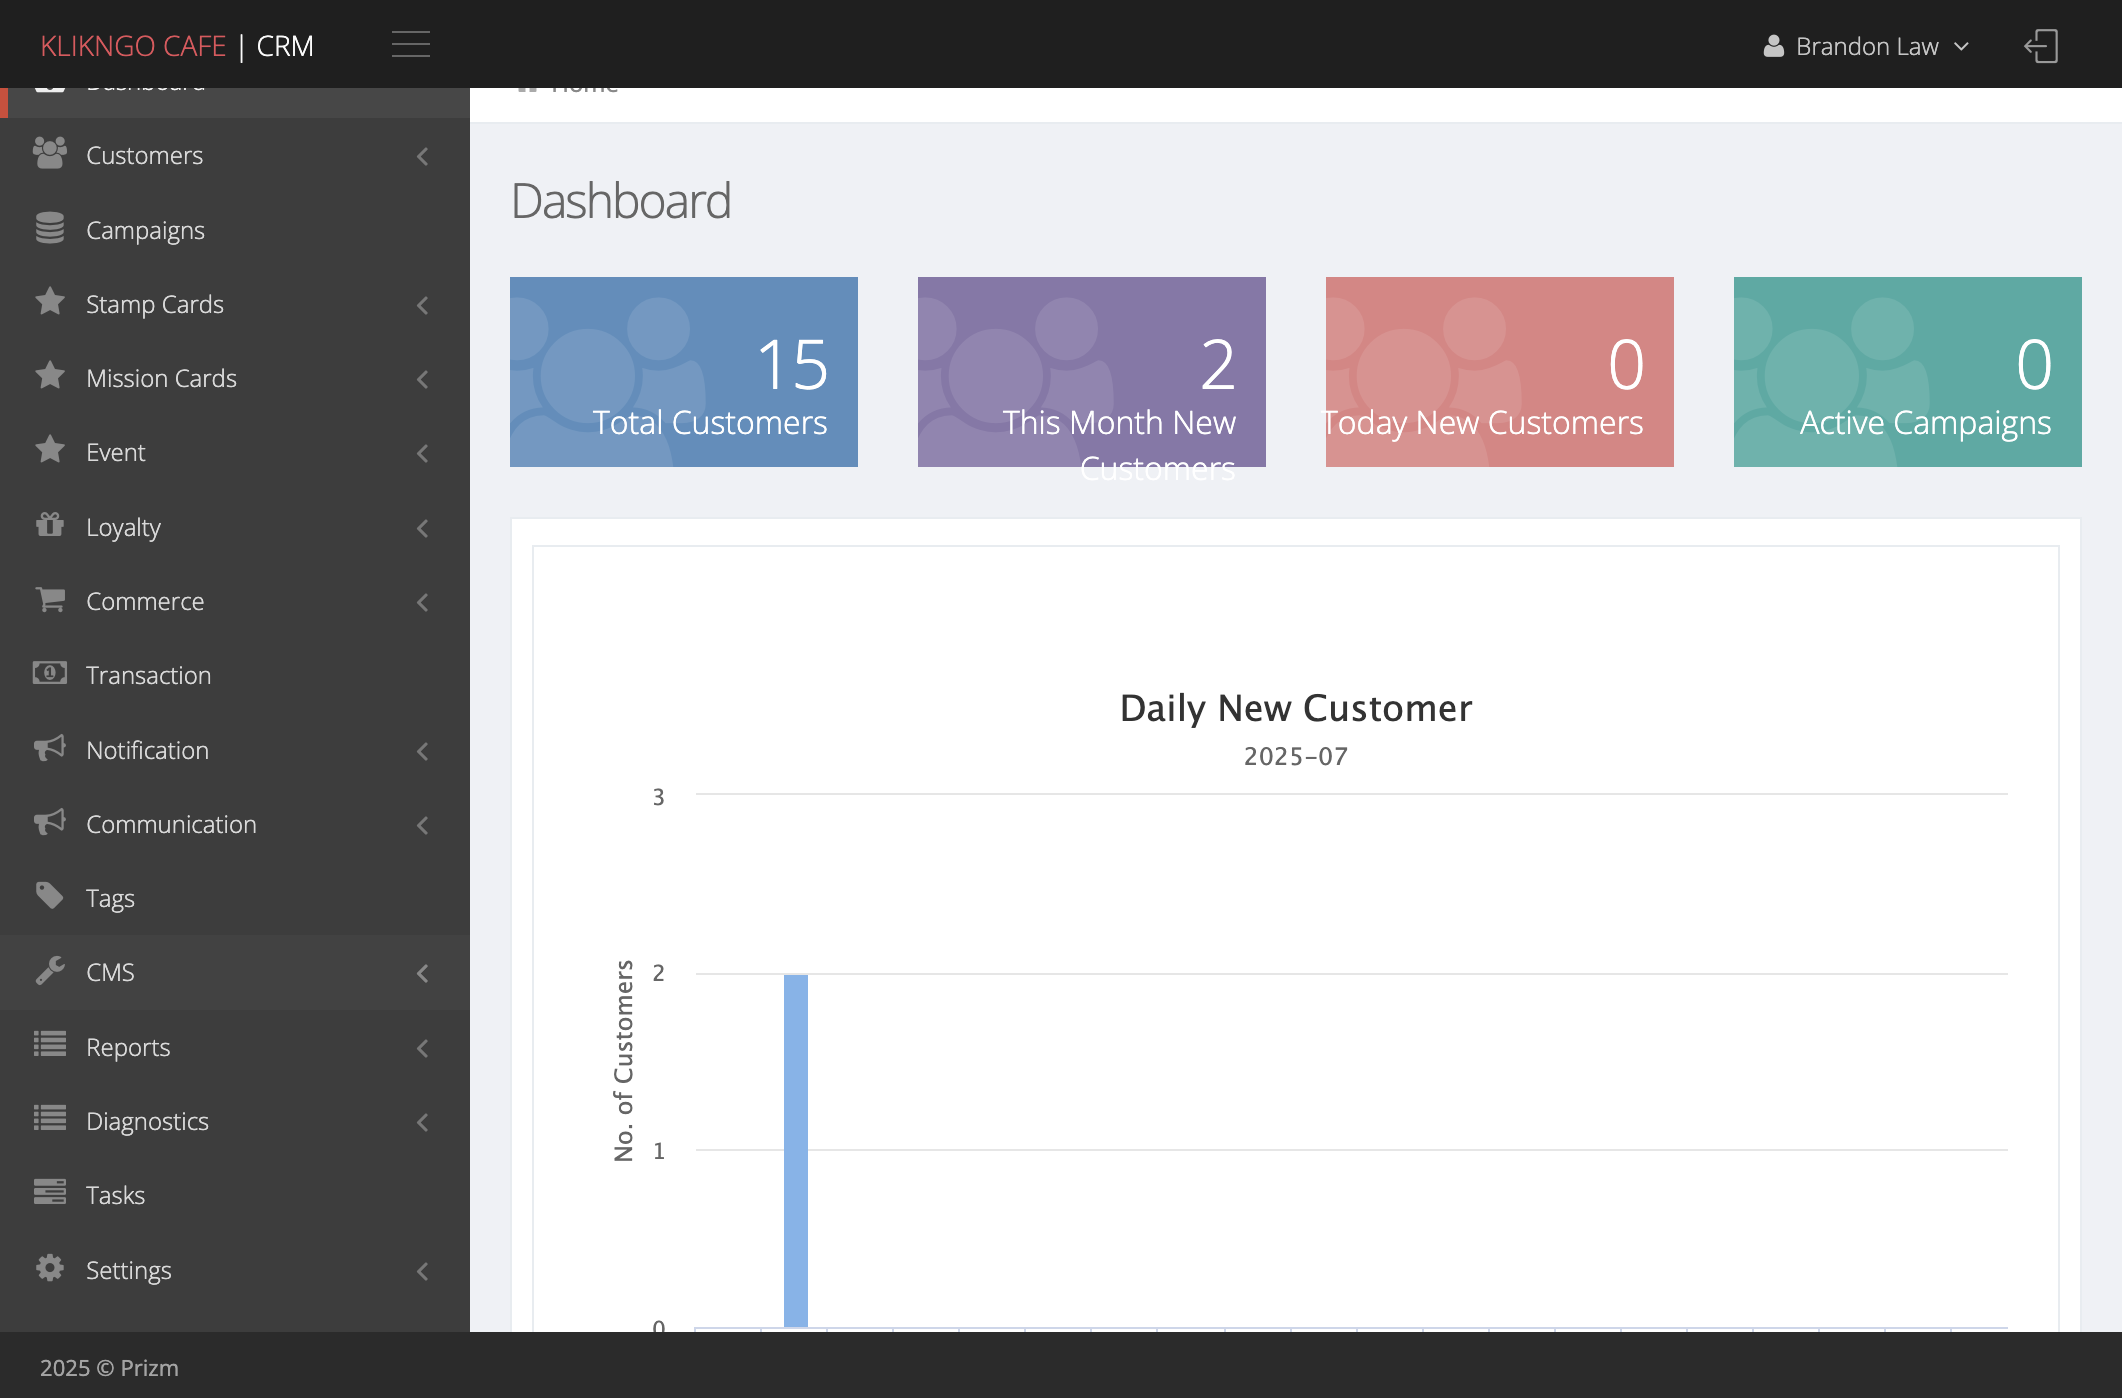
Task: Click the Notification megaphone icon
Action: click(50, 748)
